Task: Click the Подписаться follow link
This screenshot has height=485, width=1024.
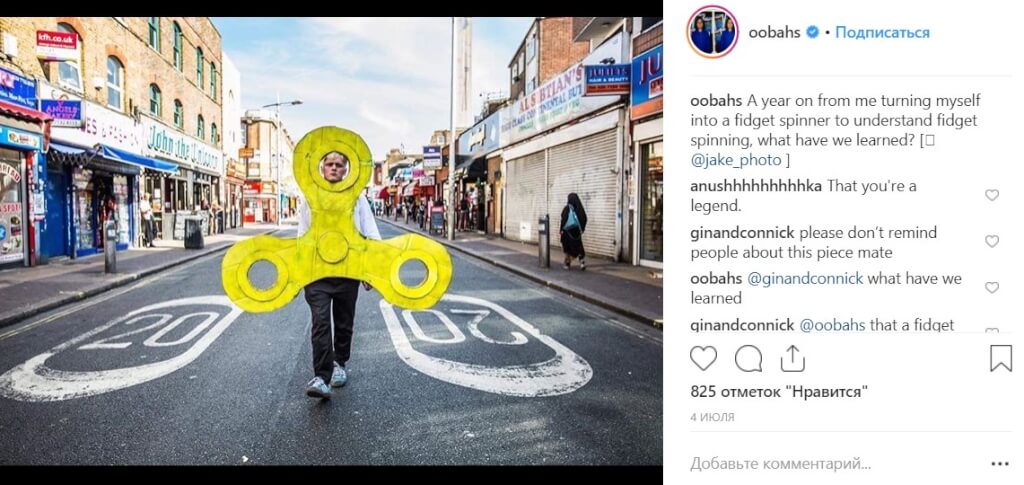Action: (x=882, y=32)
